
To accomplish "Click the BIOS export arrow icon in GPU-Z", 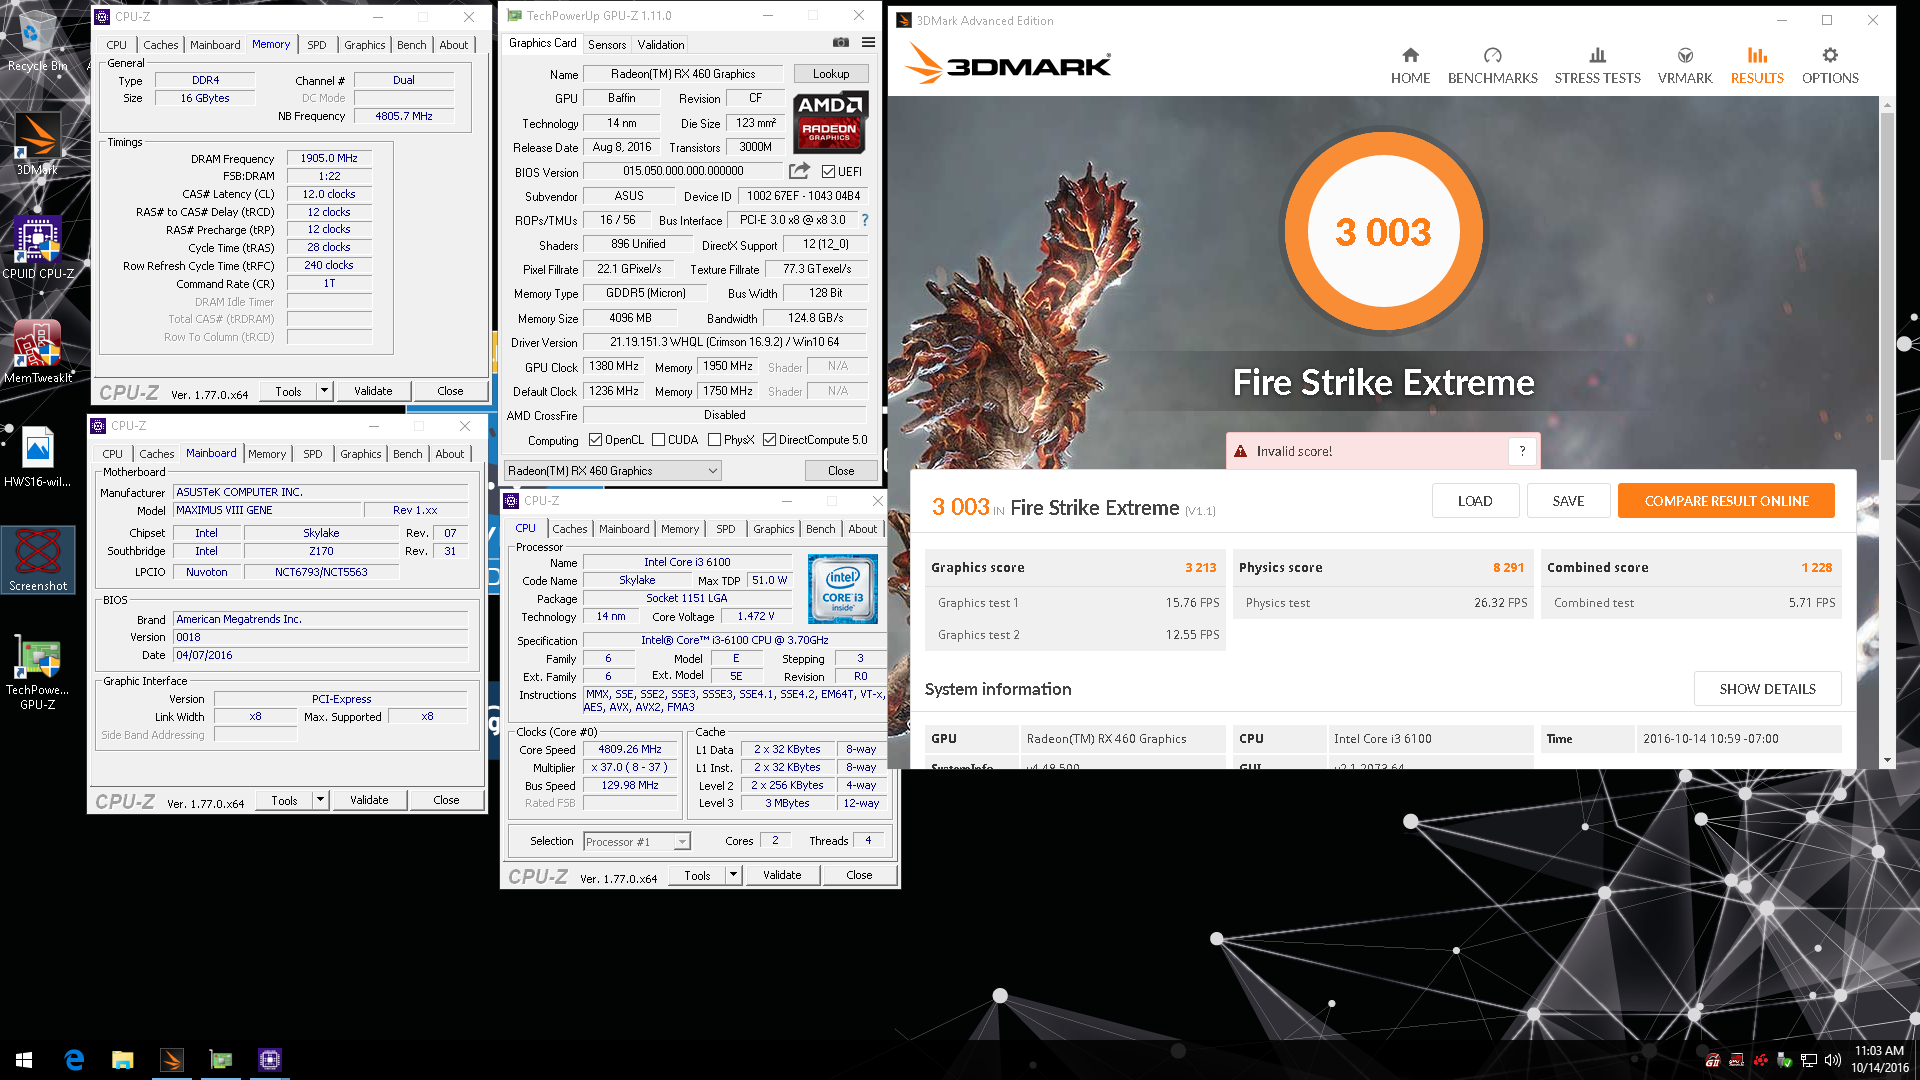I will pos(799,171).
